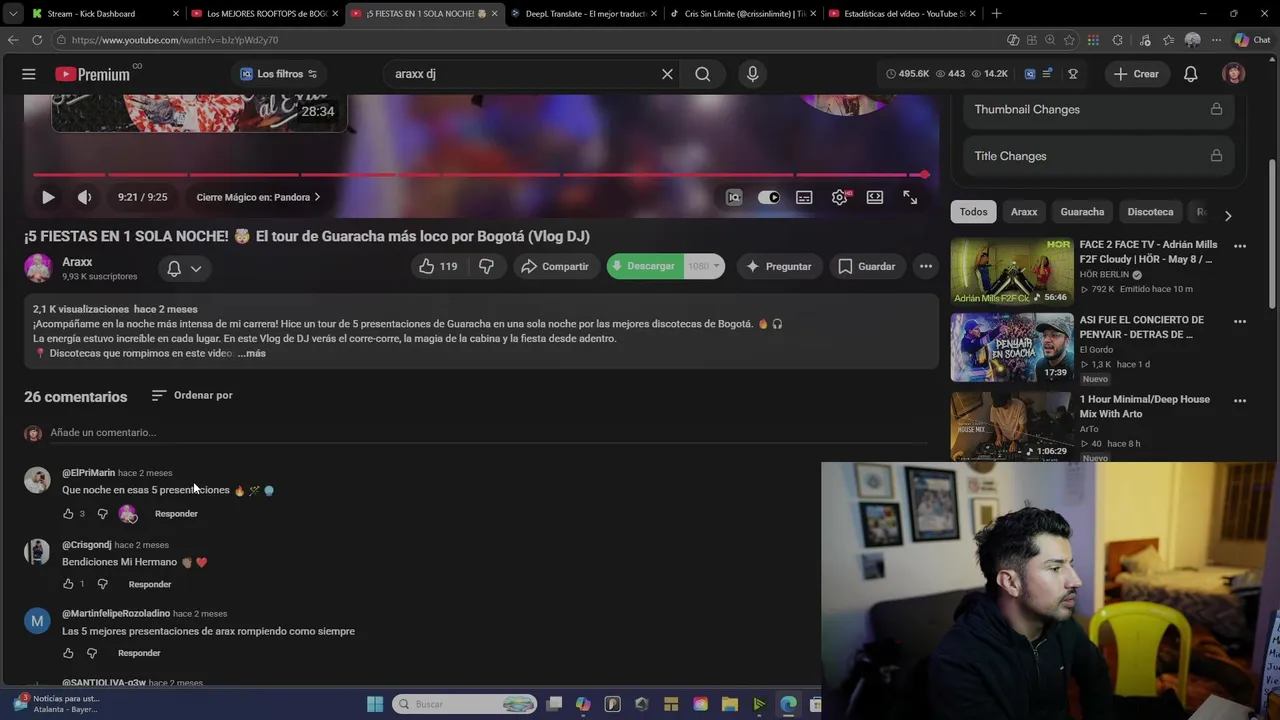Click the 'Añade un comentario...' field
This screenshot has height=720, width=1280.
pos(488,433)
